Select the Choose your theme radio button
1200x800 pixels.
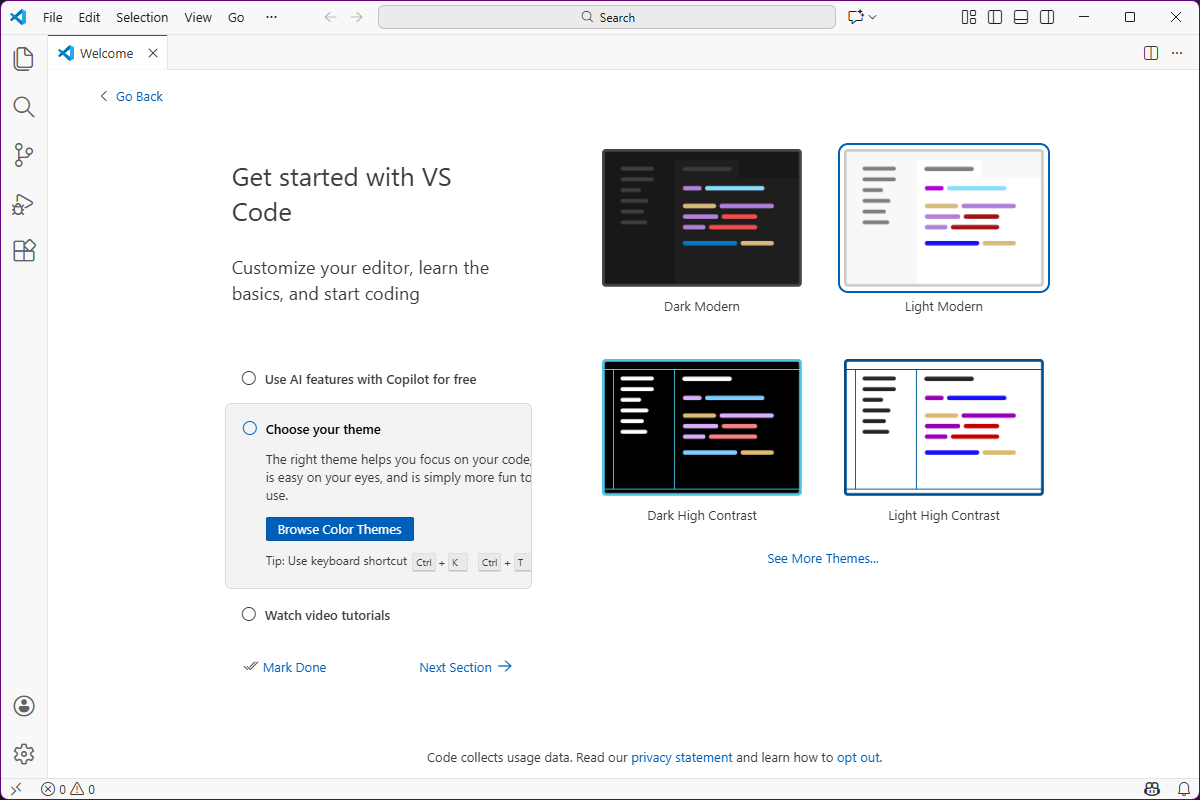249,427
